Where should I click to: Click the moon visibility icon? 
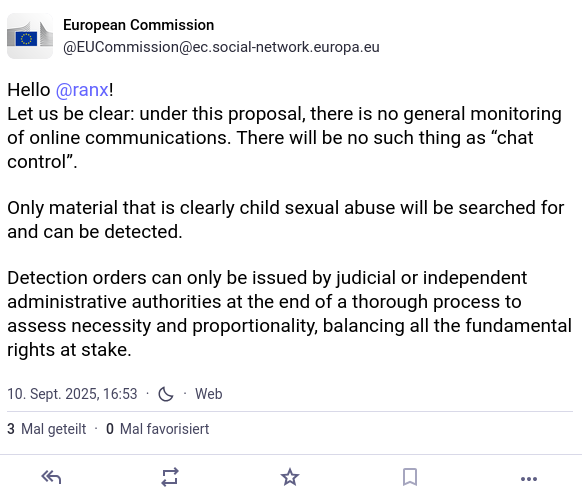166,394
